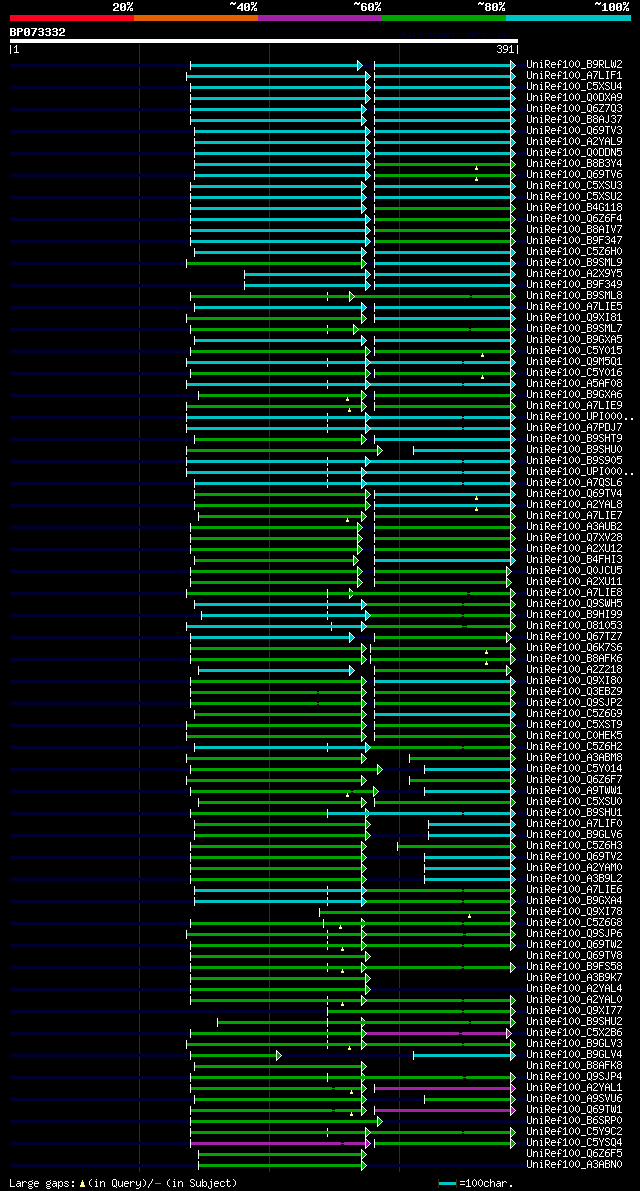
Task: Pick the UniRef100_A7PDJ7 label
Action: [574, 428]
